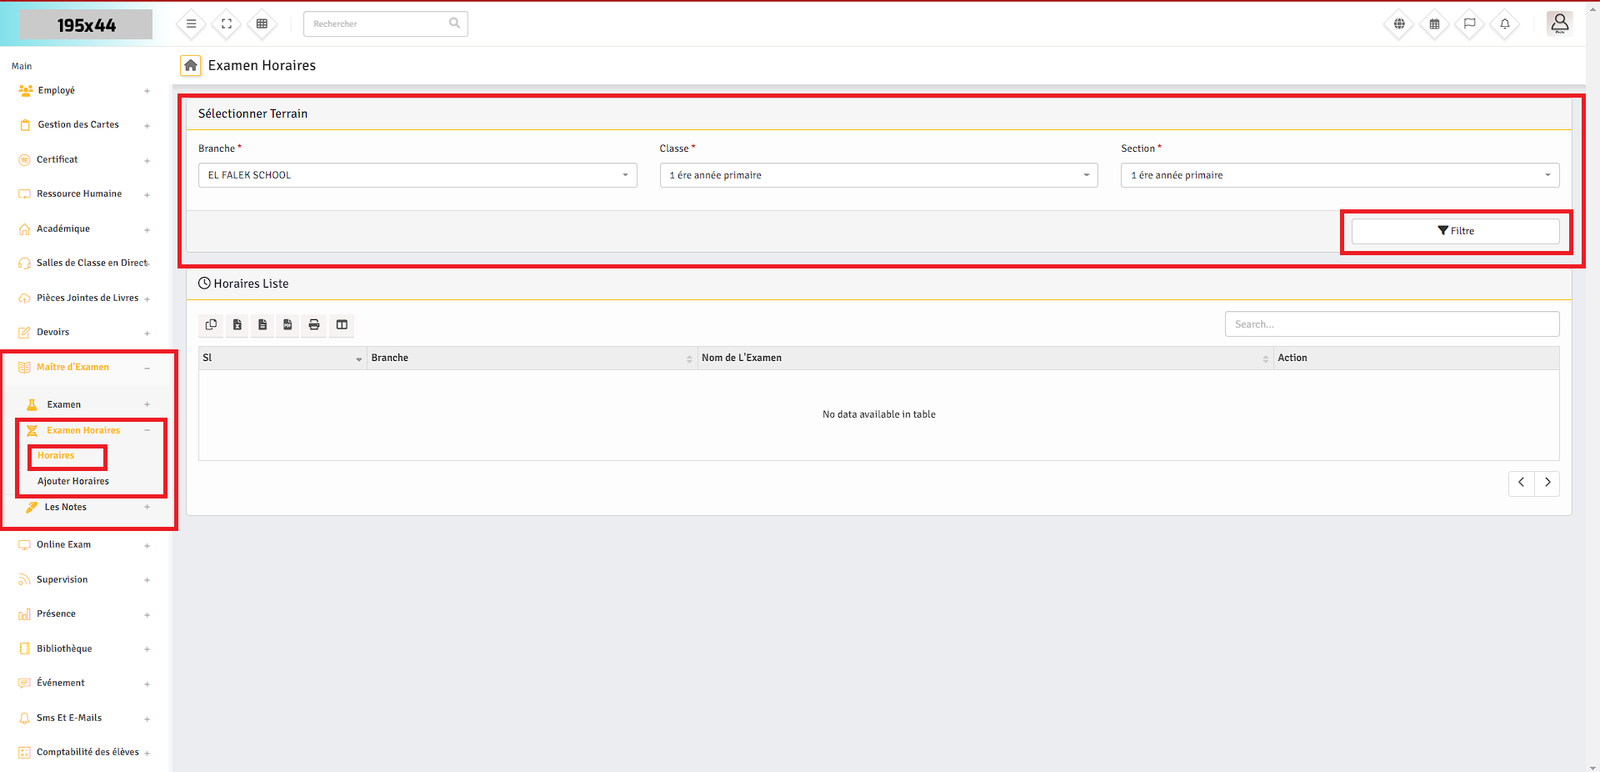This screenshot has height=772, width=1600.
Task: Click the Filtre button
Action: 1455,231
